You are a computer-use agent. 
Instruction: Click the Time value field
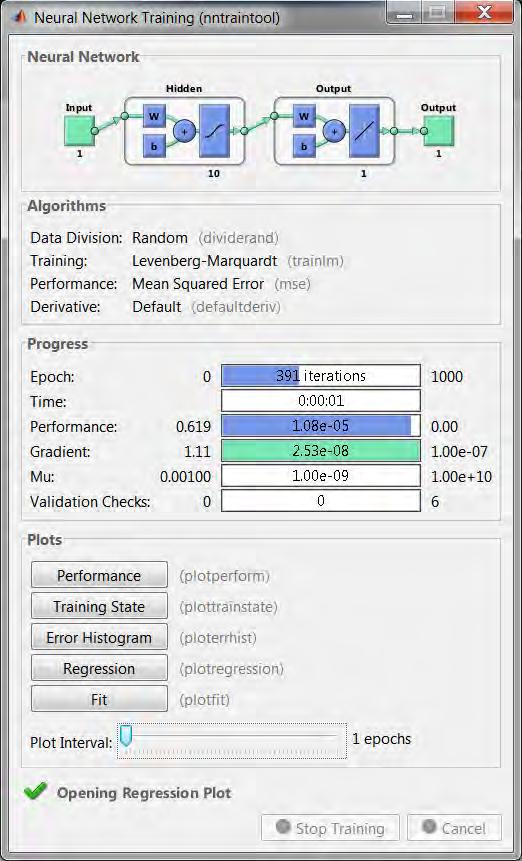(x=321, y=401)
